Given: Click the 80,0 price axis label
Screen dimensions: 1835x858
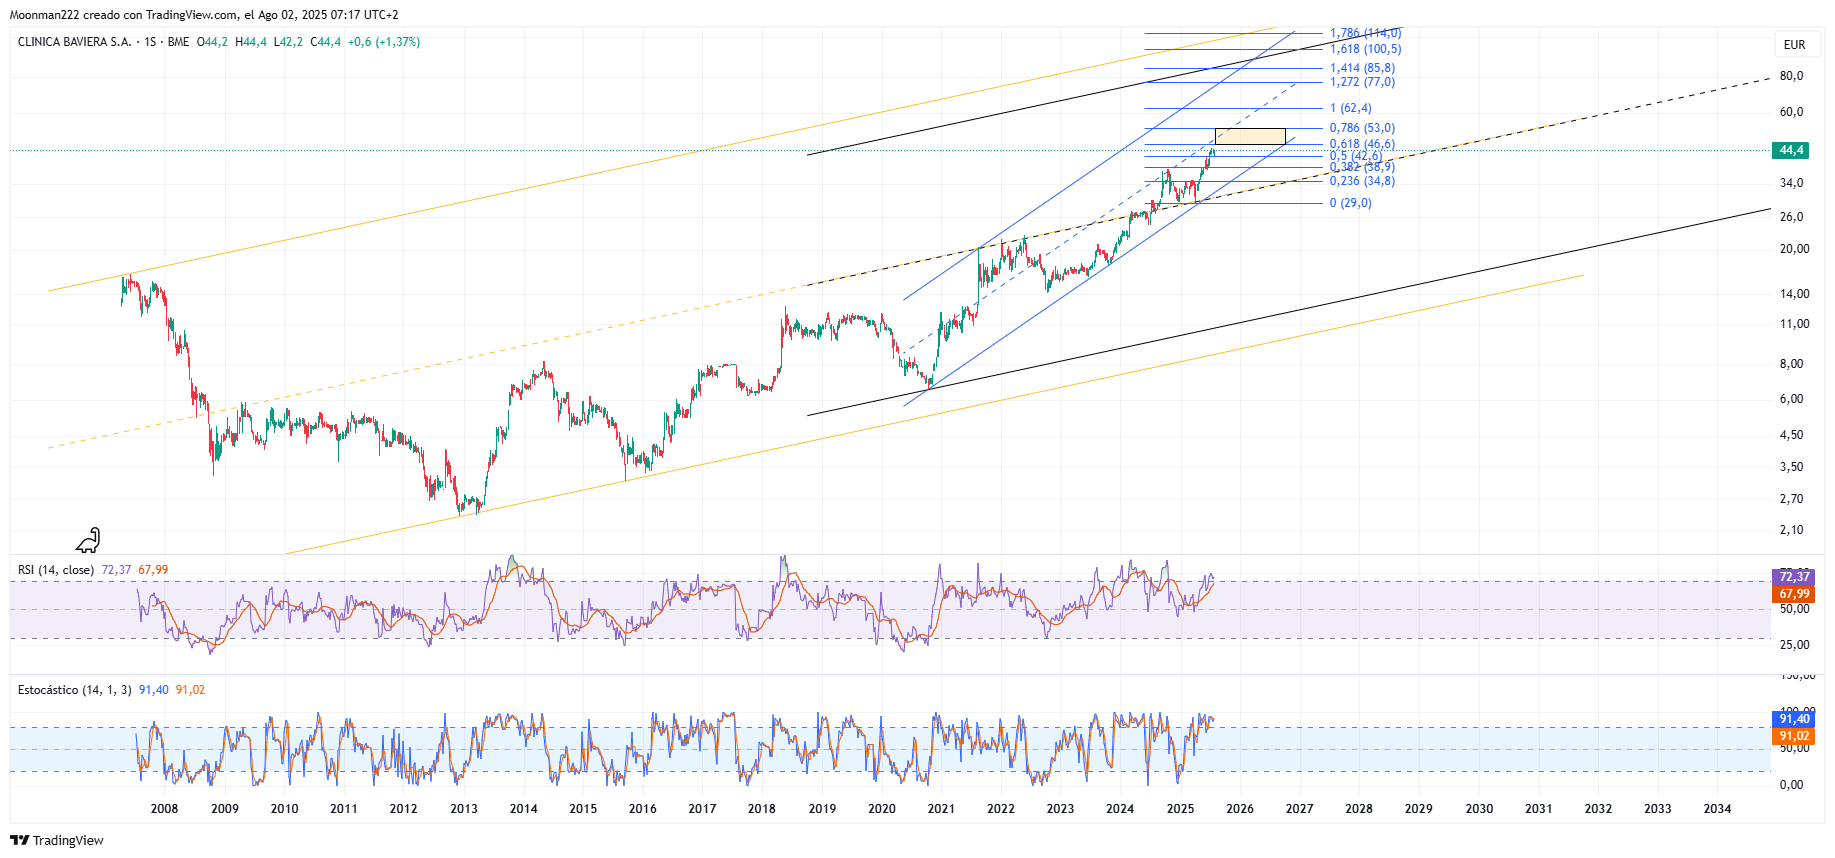Looking at the screenshot, I should (1791, 76).
